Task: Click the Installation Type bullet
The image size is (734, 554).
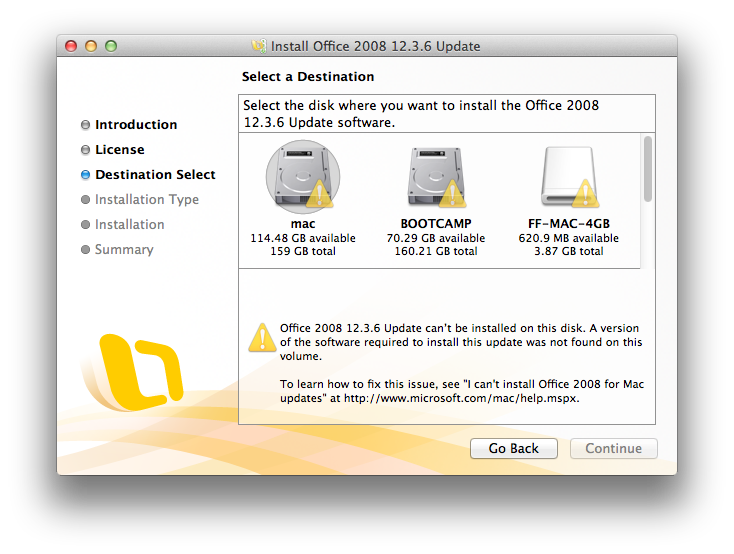Action: coord(85,199)
